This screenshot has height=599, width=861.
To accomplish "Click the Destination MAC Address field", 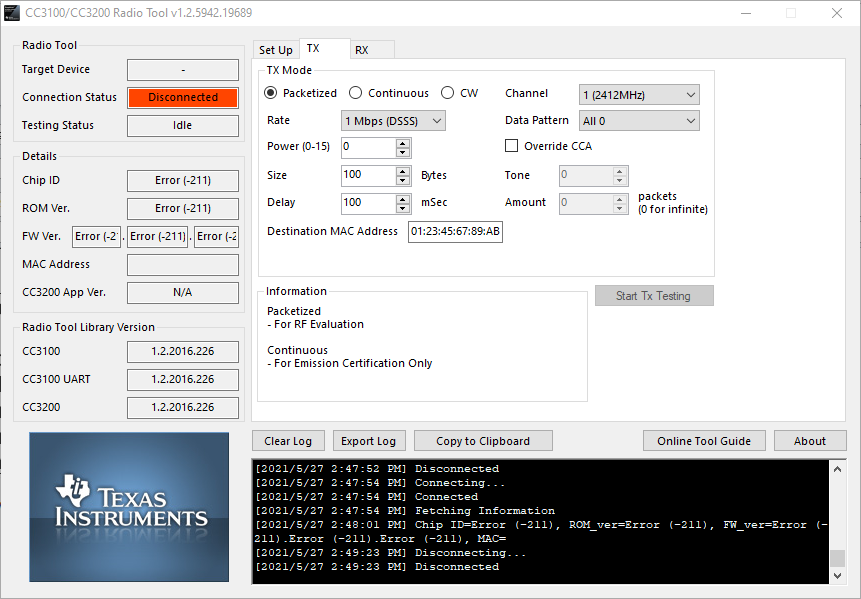I will coord(455,231).
